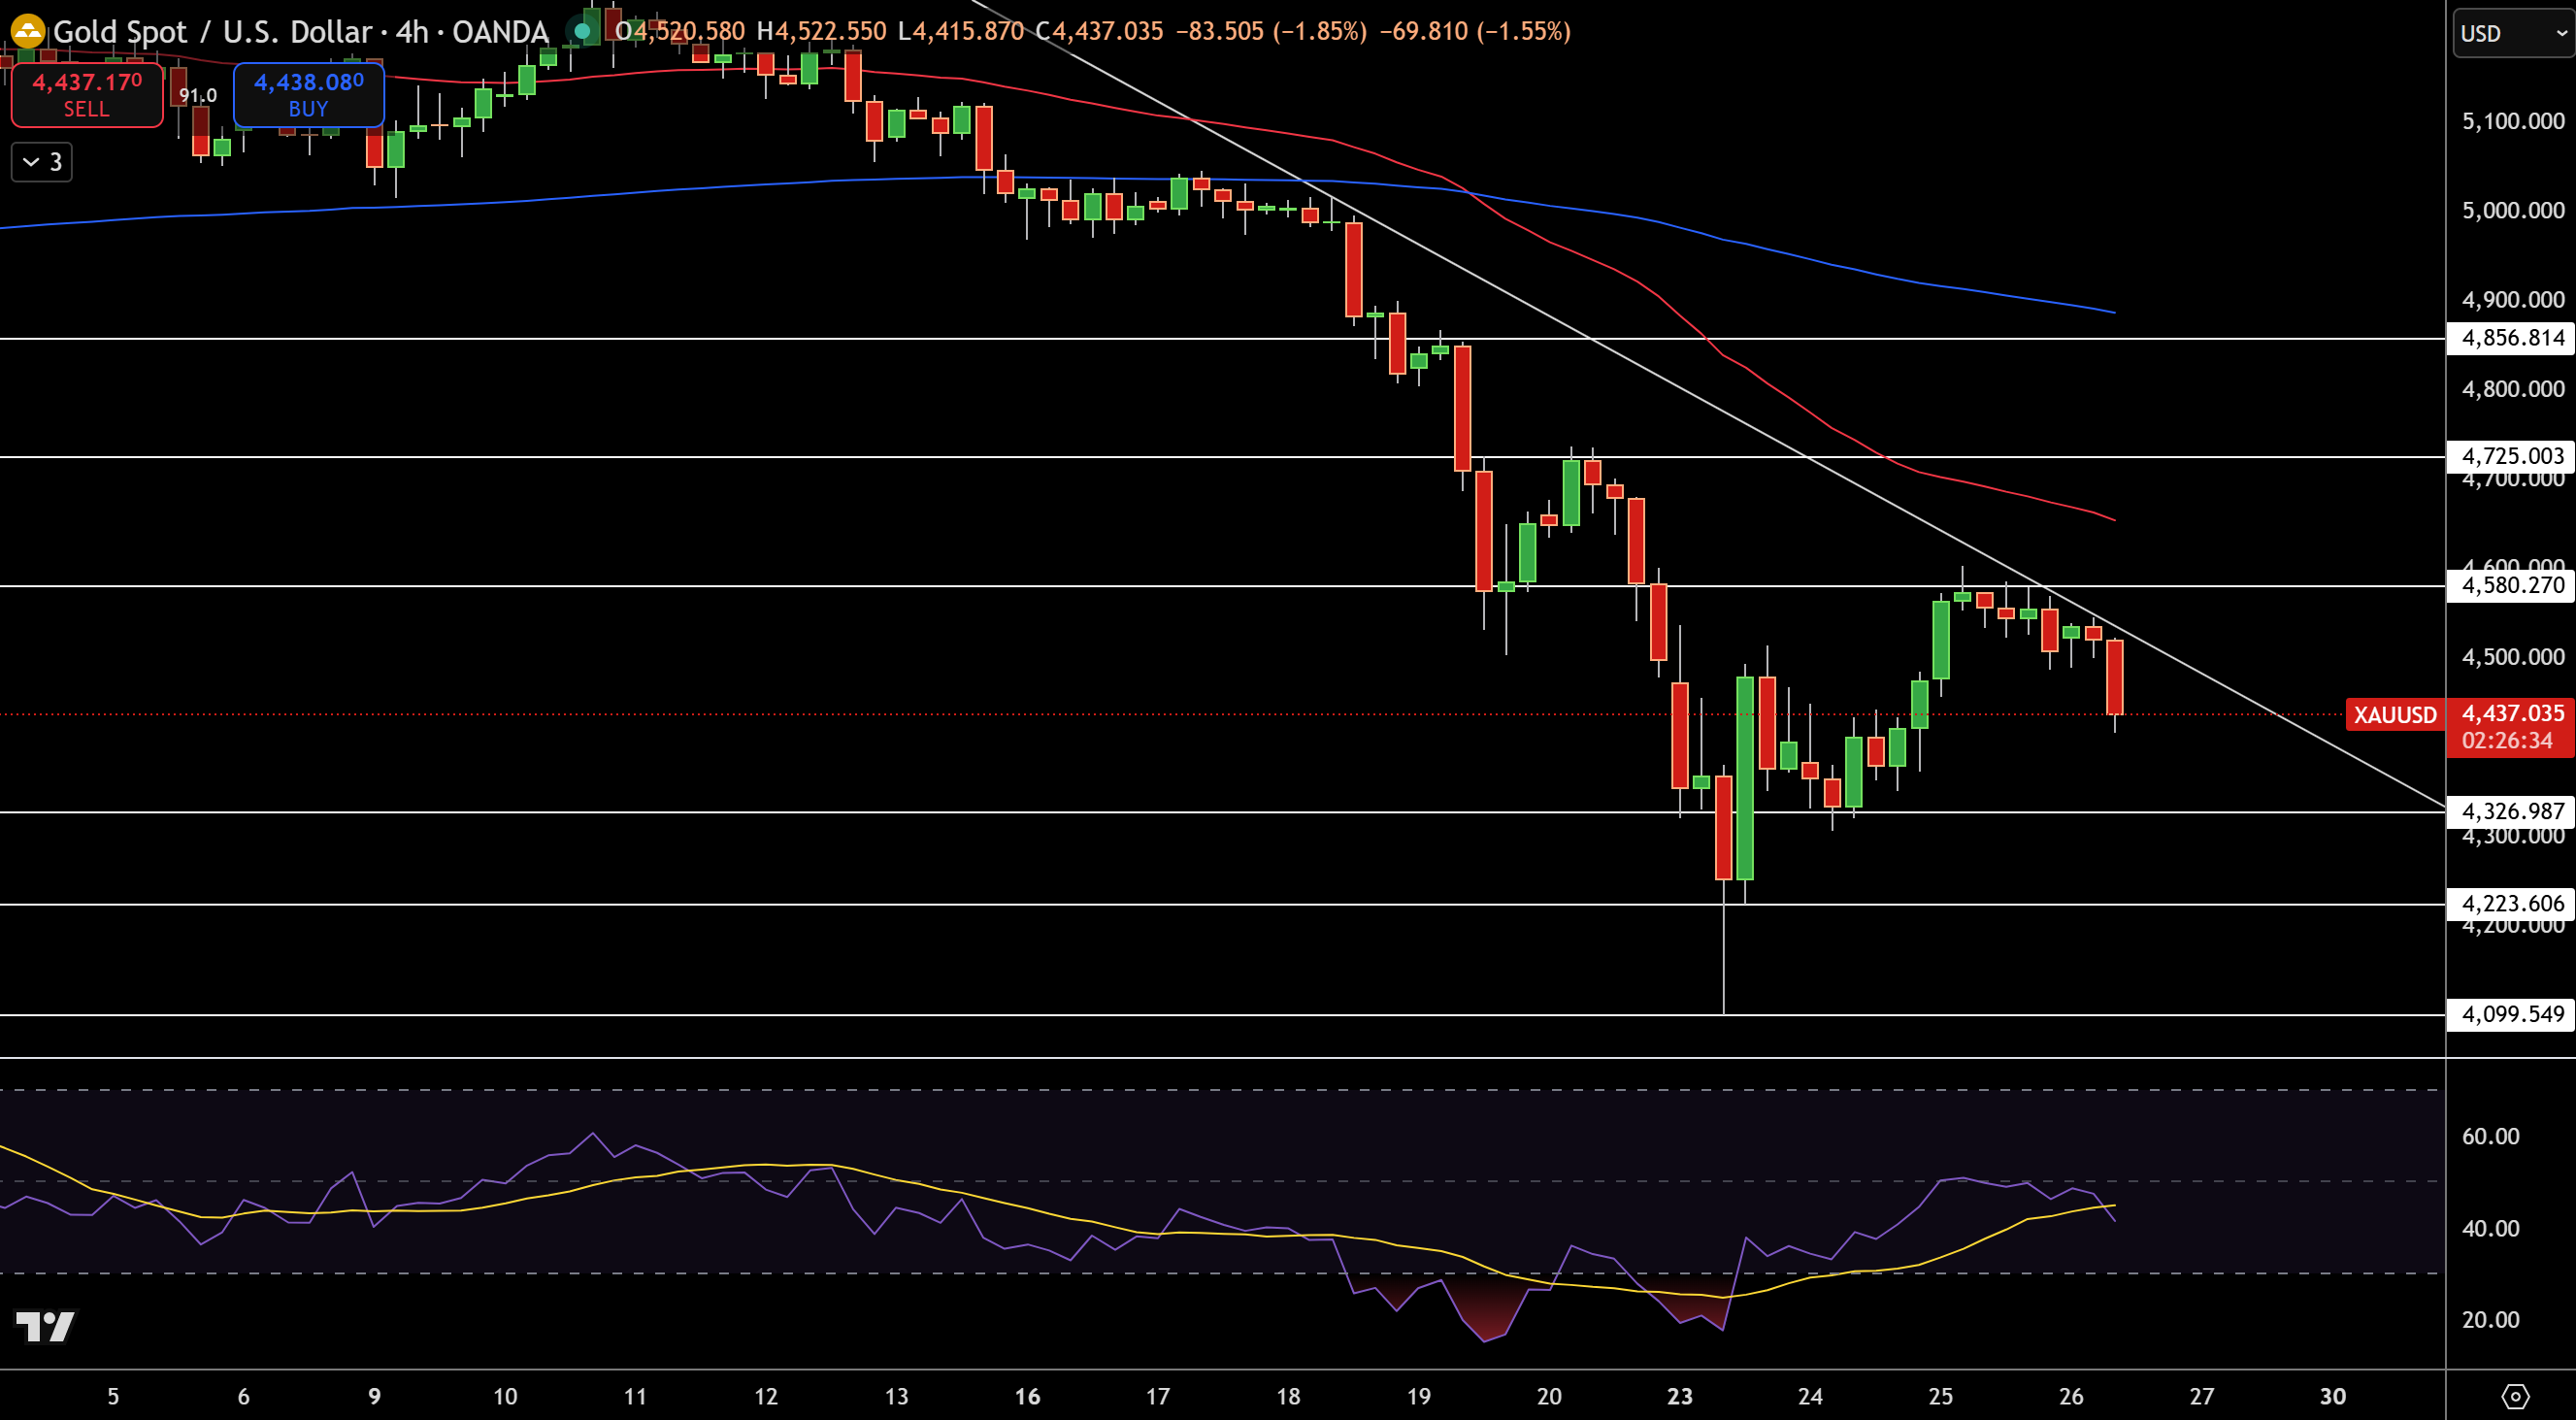The image size is (2576, 1420).
Task: Click the TradingView logo
Action: (x=45, y=1327)
